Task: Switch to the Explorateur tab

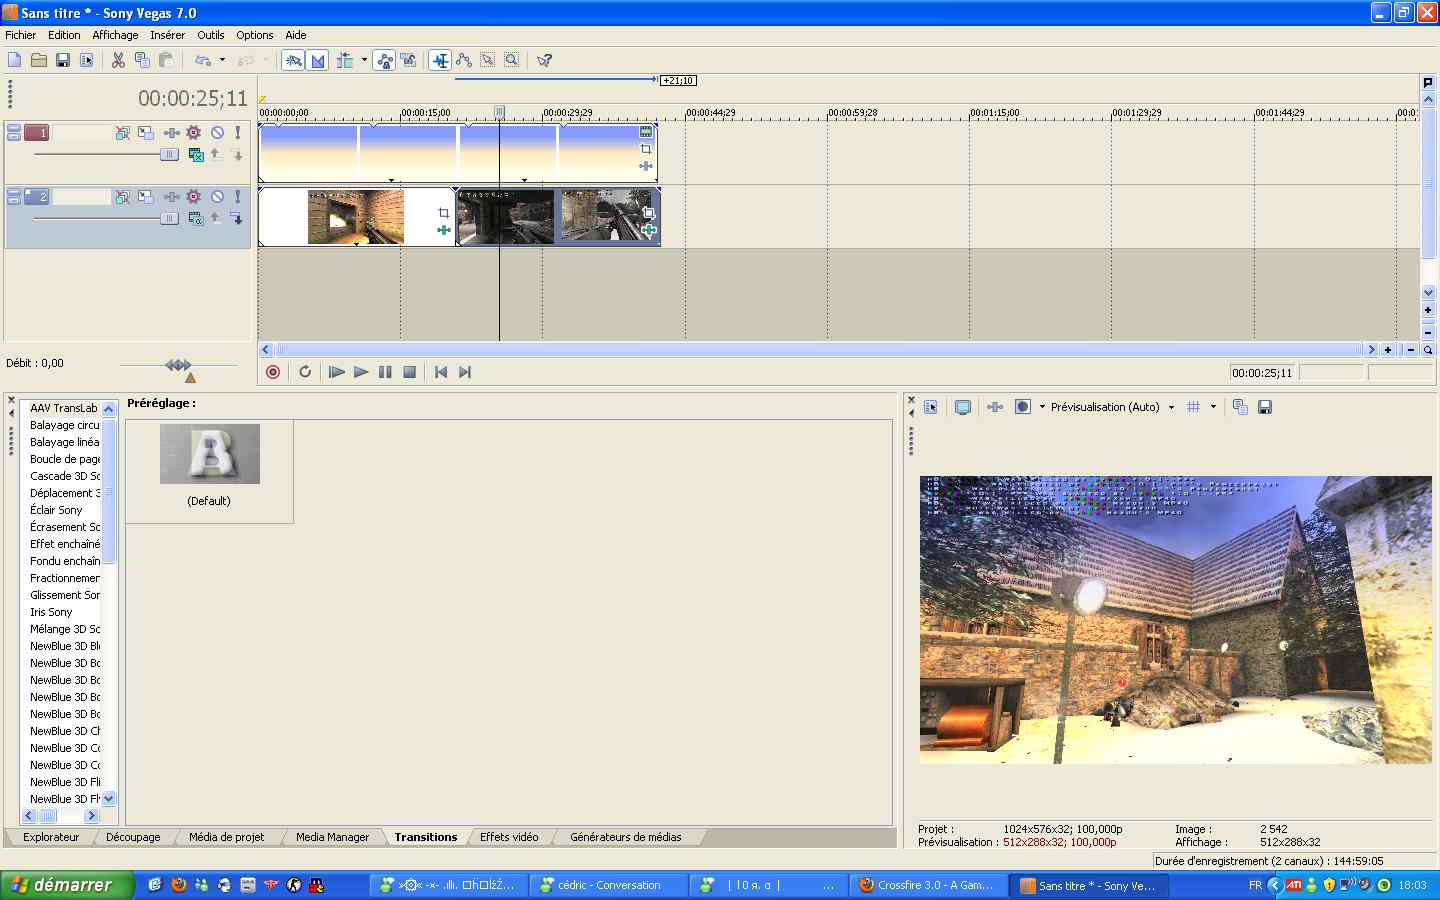Action: tap(51, 837)
